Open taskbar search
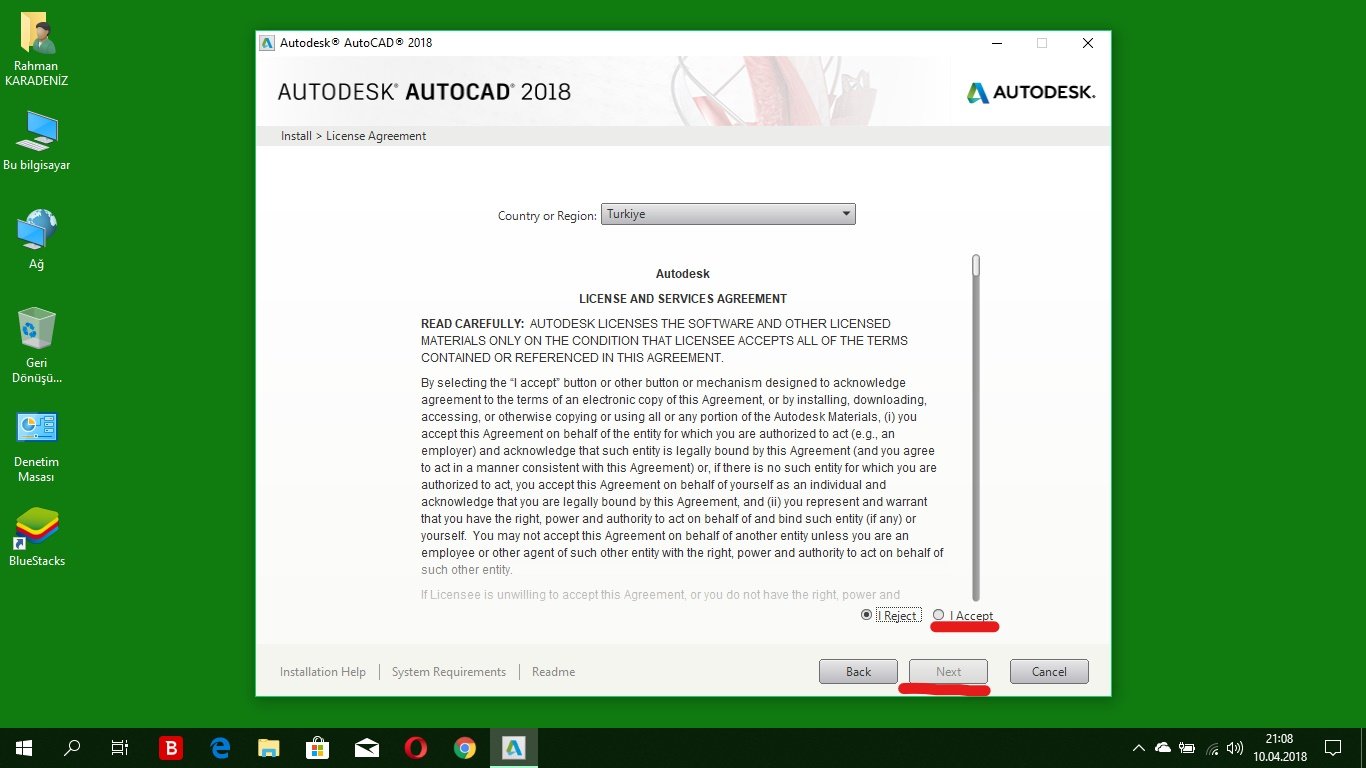 coord(72,748)
